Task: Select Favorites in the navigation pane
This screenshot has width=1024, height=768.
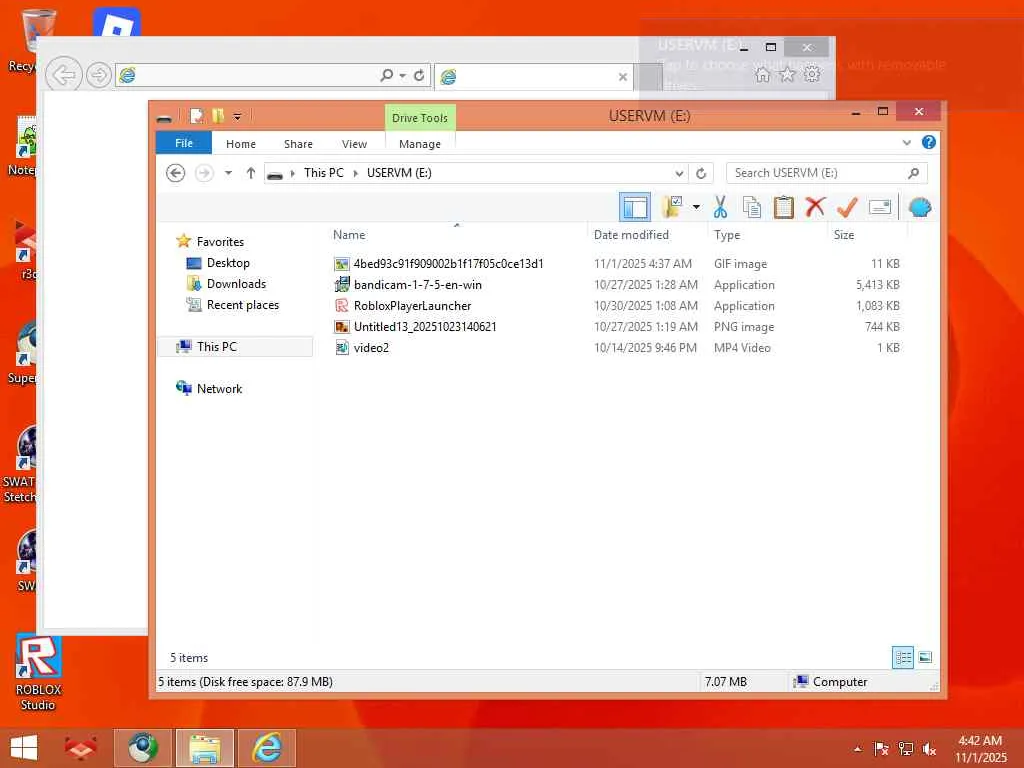Action: [219, 242]
